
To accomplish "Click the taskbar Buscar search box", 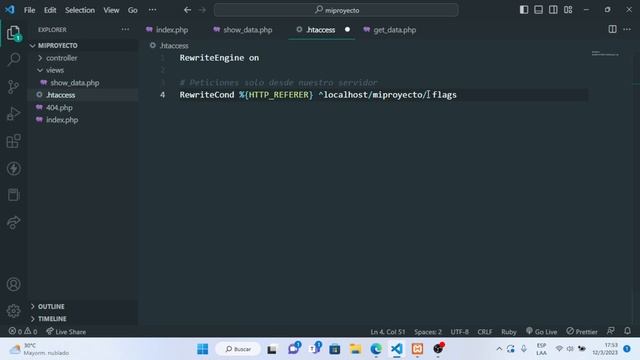I will tap(238, 349).
